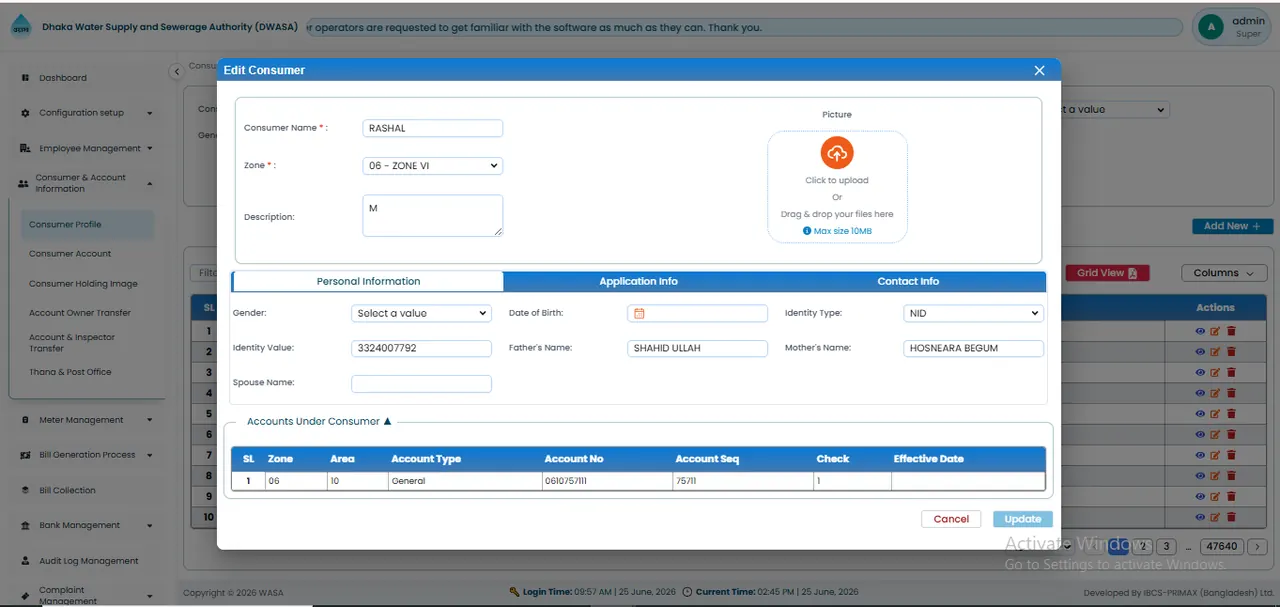Open the admin user avatar

[1211, 27]
